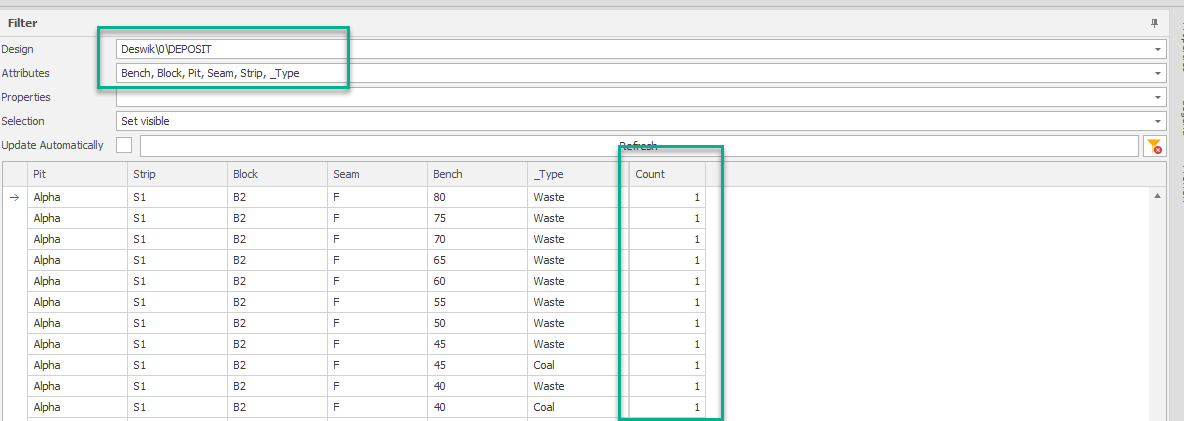Click the clear filter funnel icon
This screenshot has height=421, width=1184.
pyautogui.click(x=1155, y=146)
